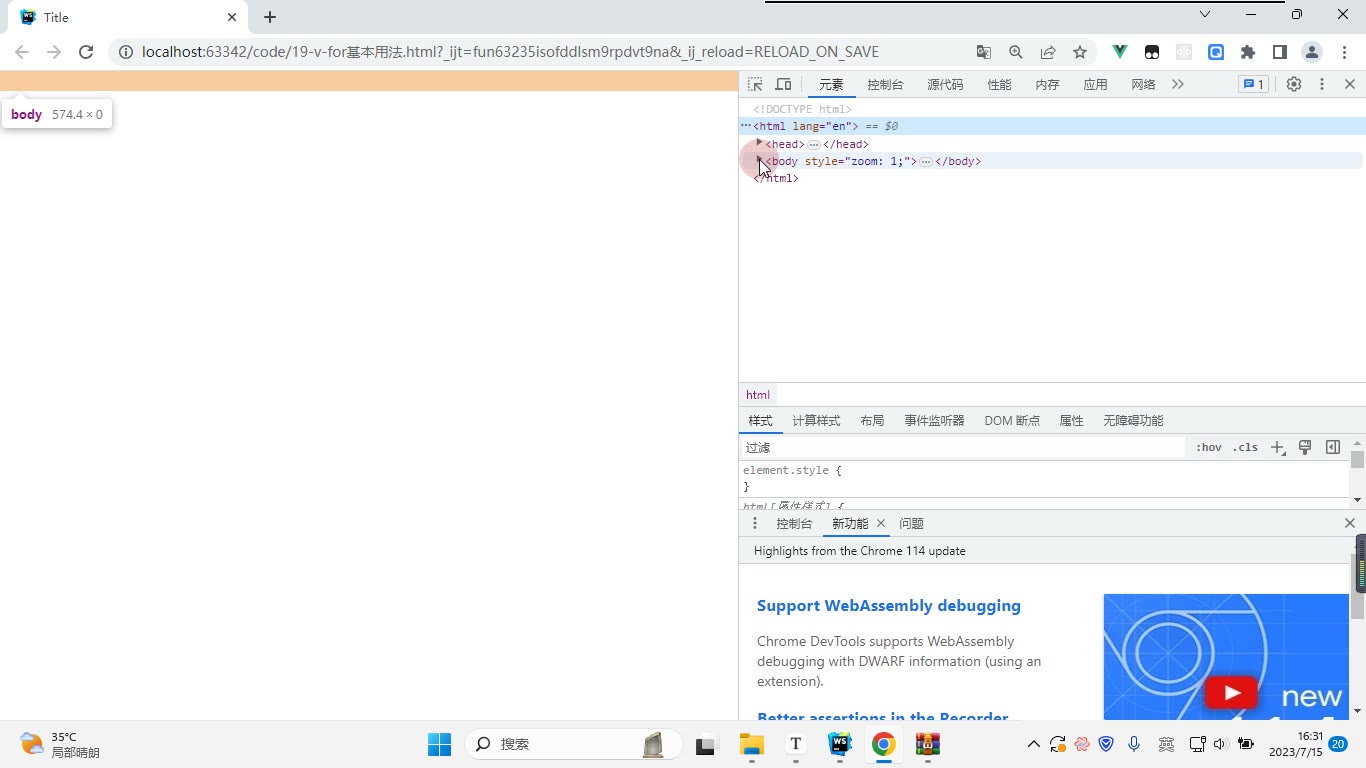Add a new style rule with plus icon
The width and height of the screenshot is (1366, 768).
(1277, 448)
